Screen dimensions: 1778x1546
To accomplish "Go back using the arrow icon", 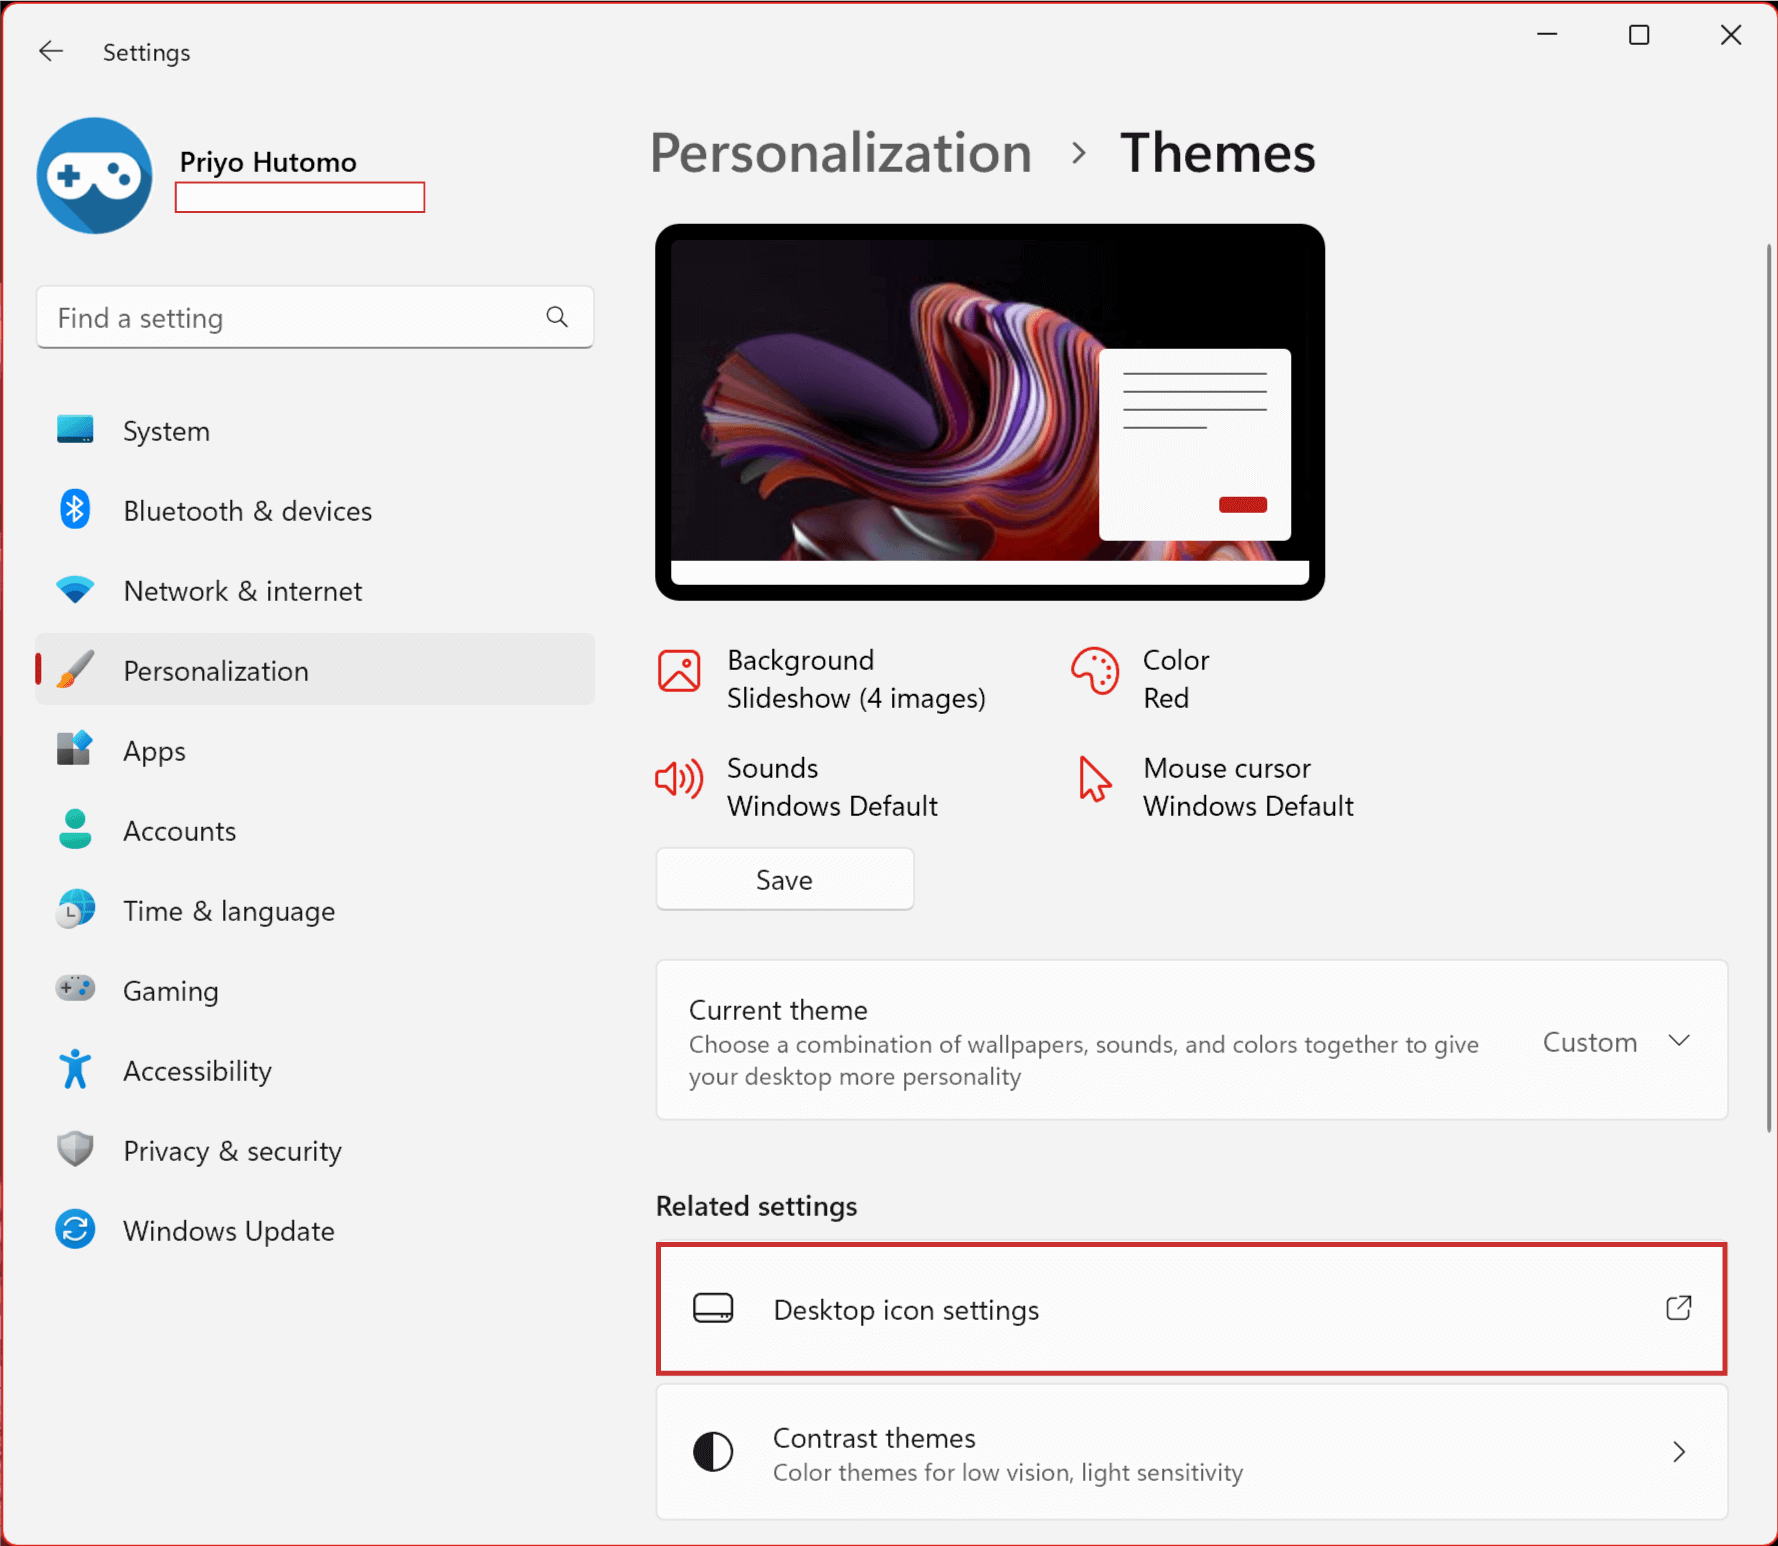I will coord(51,51).
